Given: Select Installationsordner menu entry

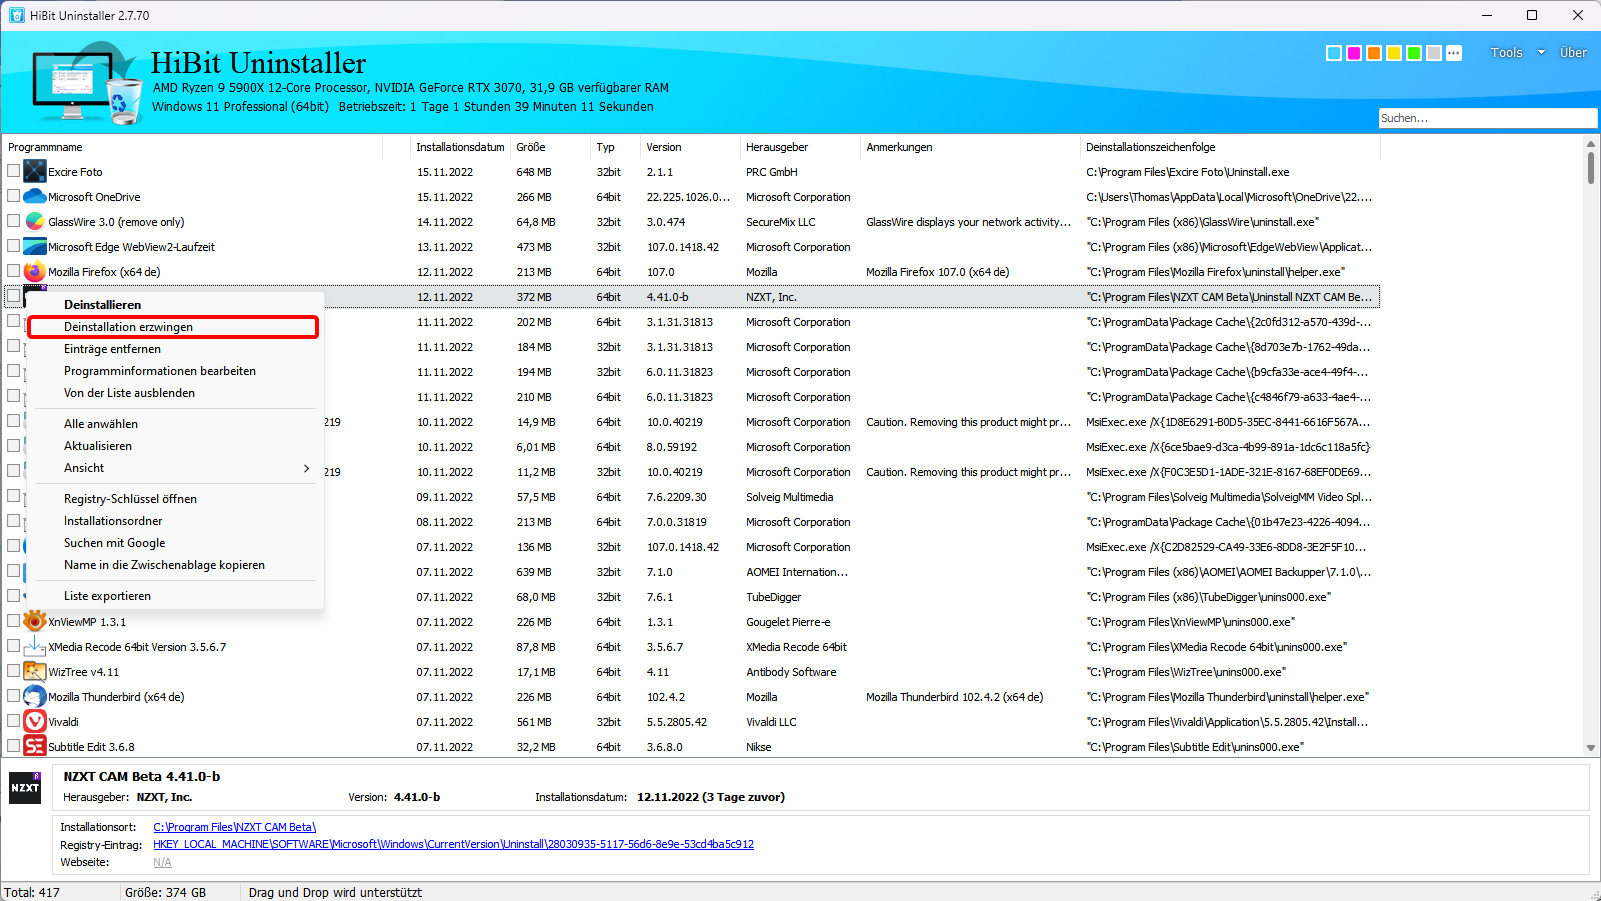Looking at the screenshot, I should tap(174, 521).
